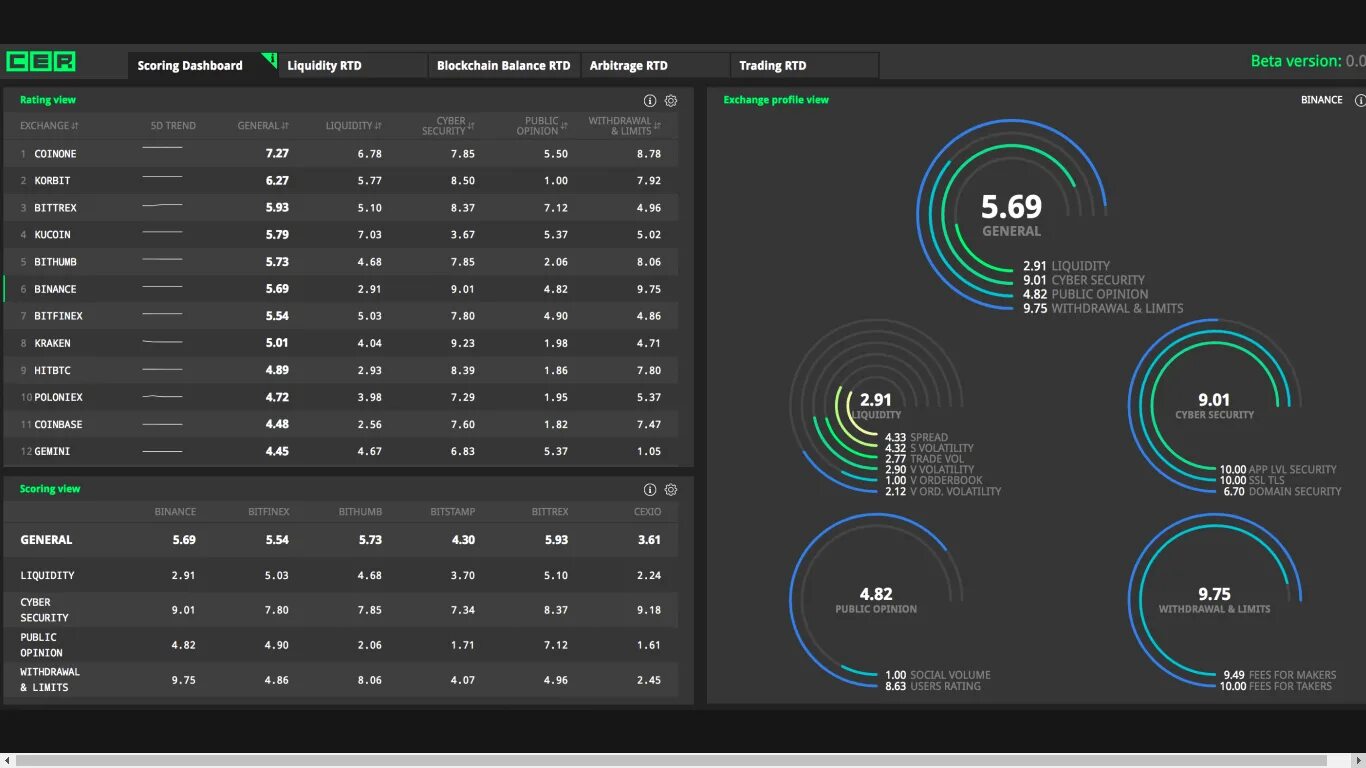Click the 10.00 FEES FOR TAKERS entry

[1276, 686]
